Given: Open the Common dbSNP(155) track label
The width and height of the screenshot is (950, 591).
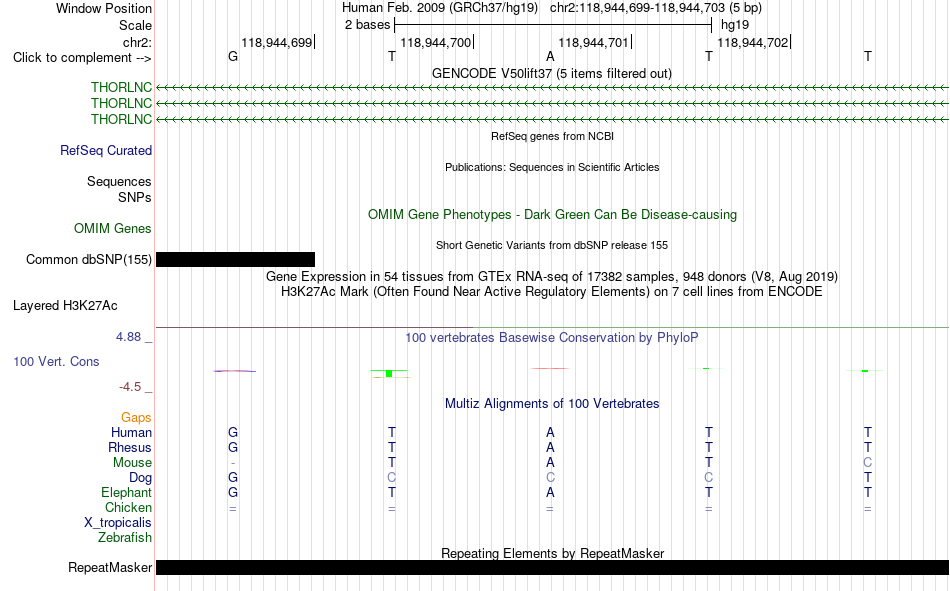Looking at the screenshot, I should pyautogui.click(x=88, y=259).
